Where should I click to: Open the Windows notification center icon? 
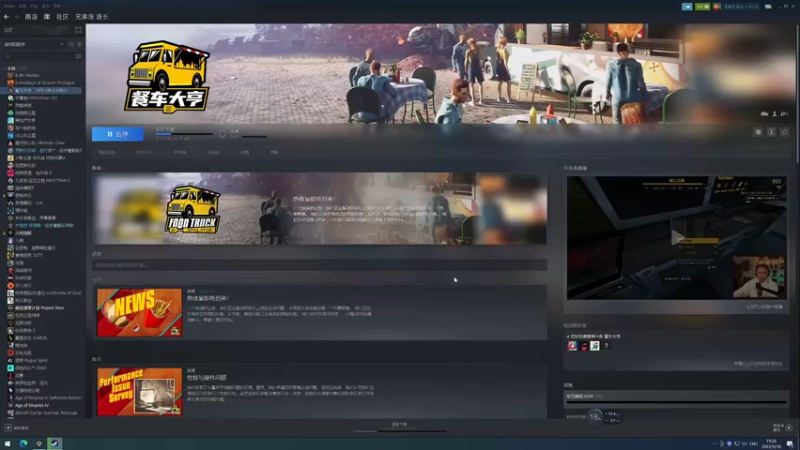tap(790, 443)
